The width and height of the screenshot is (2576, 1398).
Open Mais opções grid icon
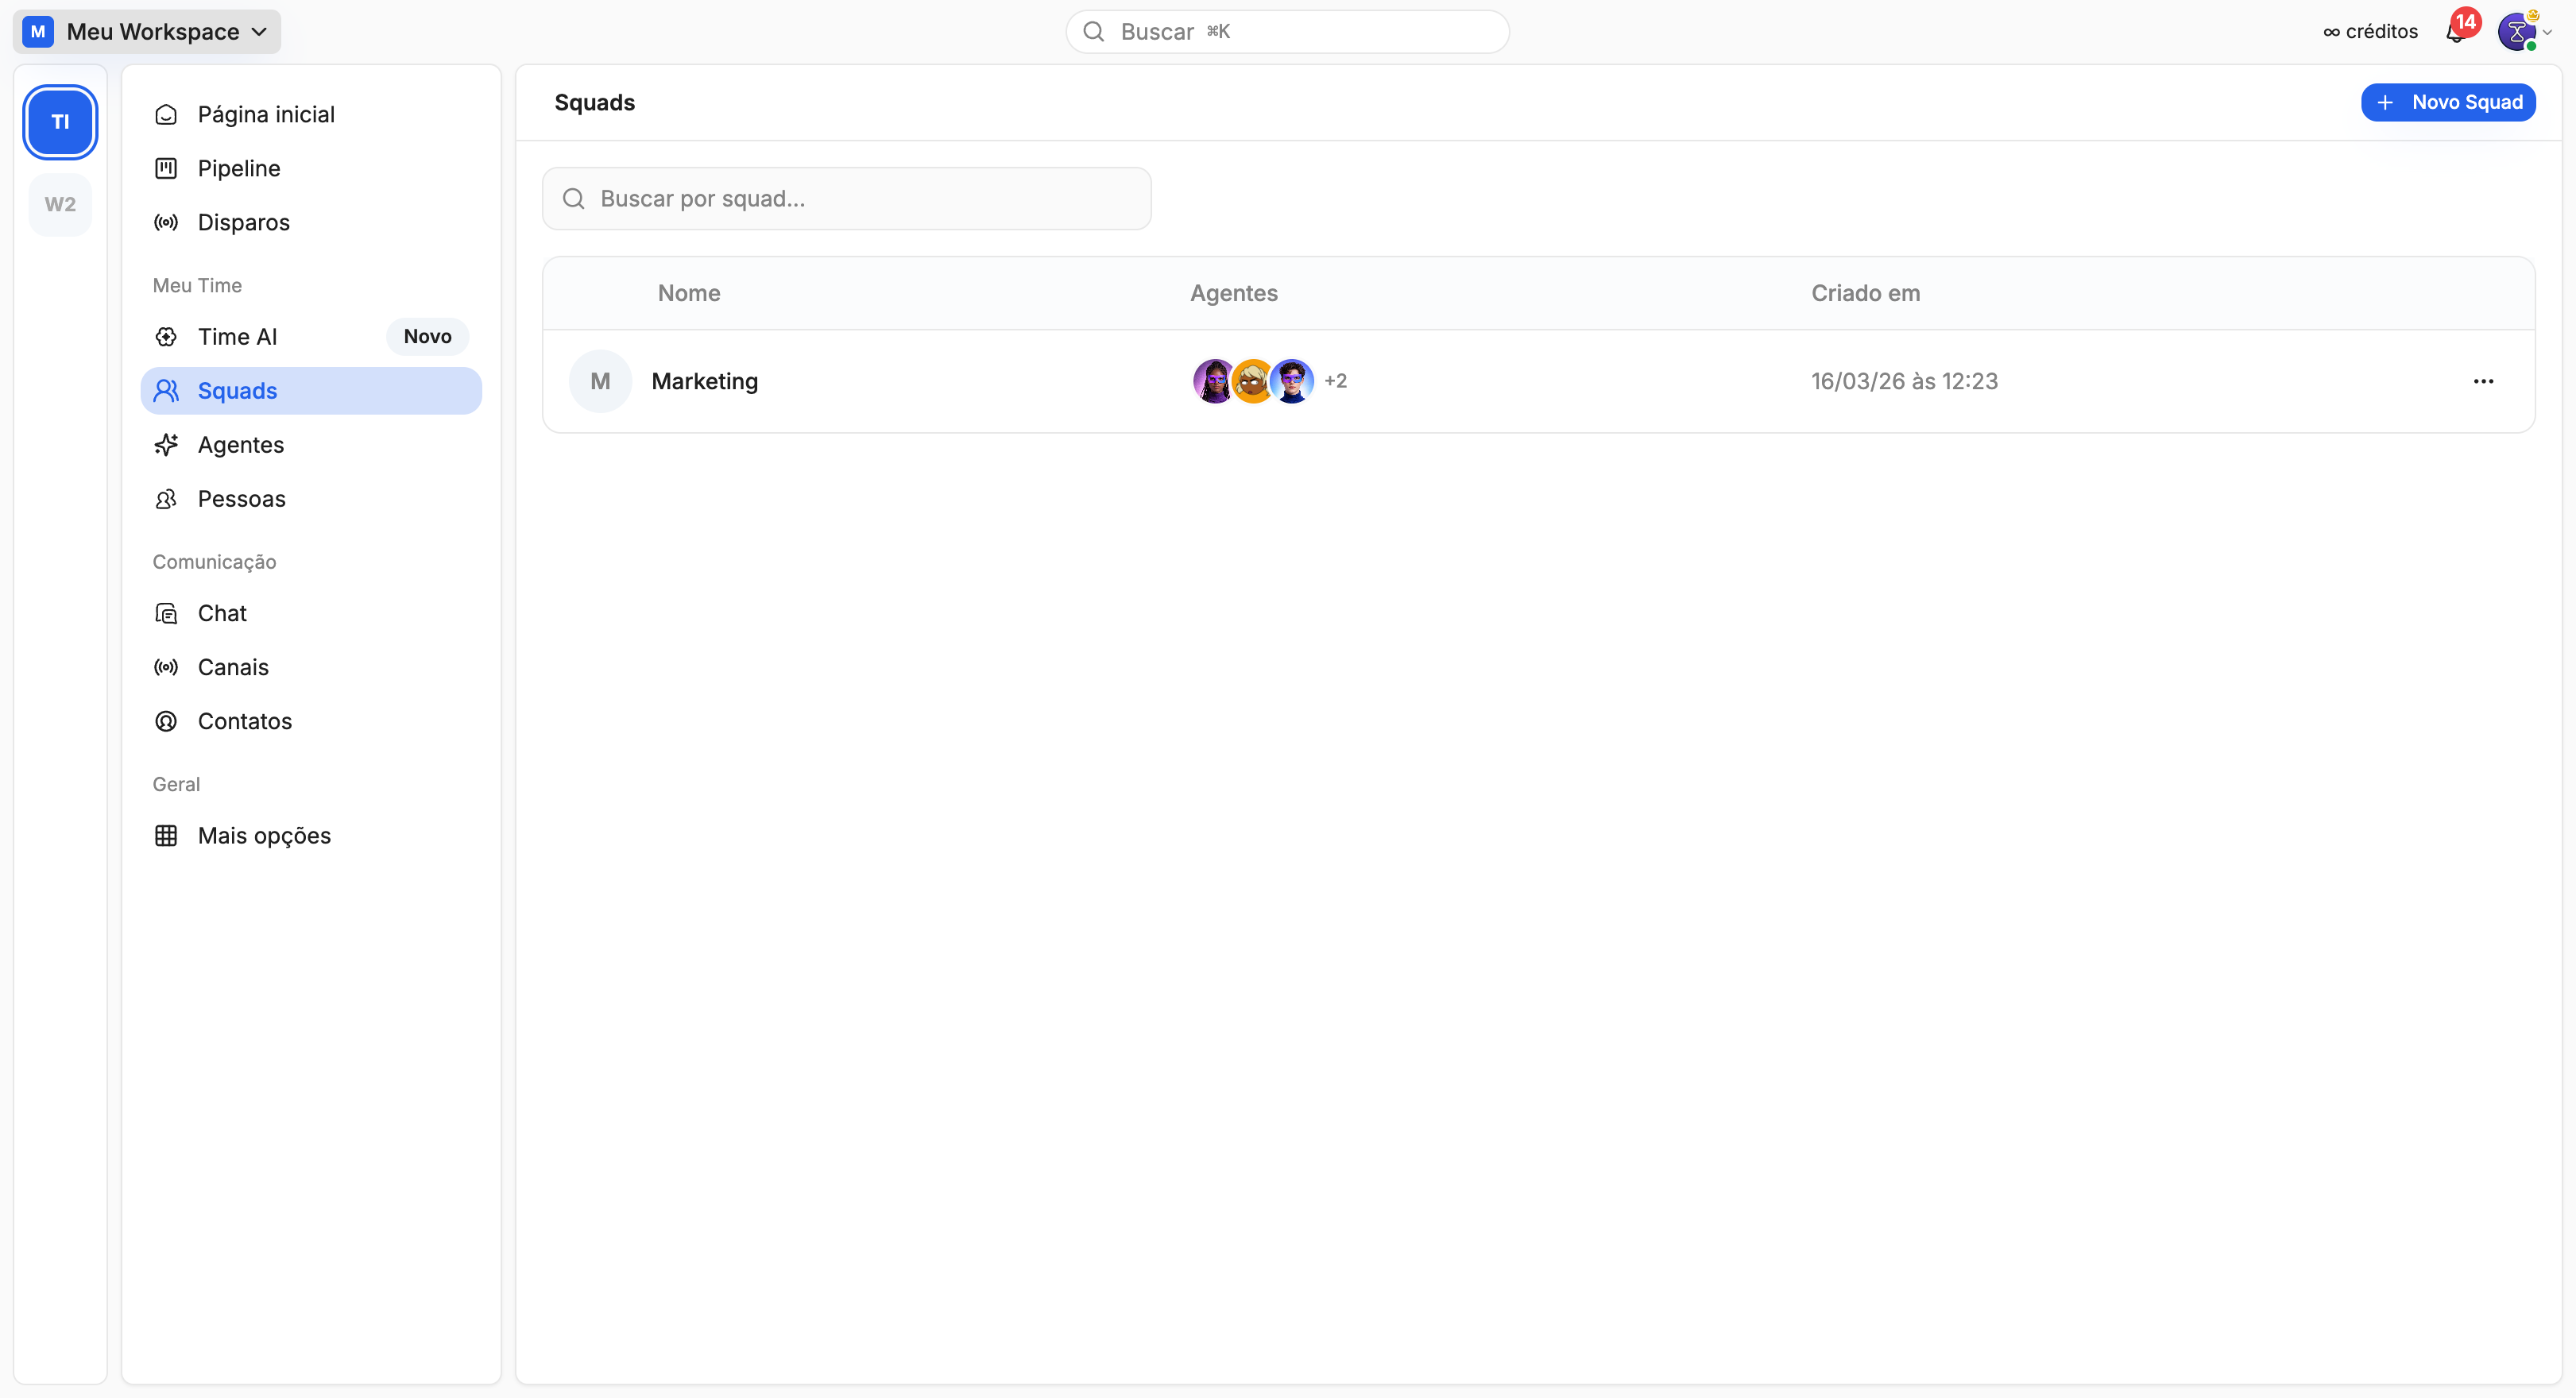point(166,836)
